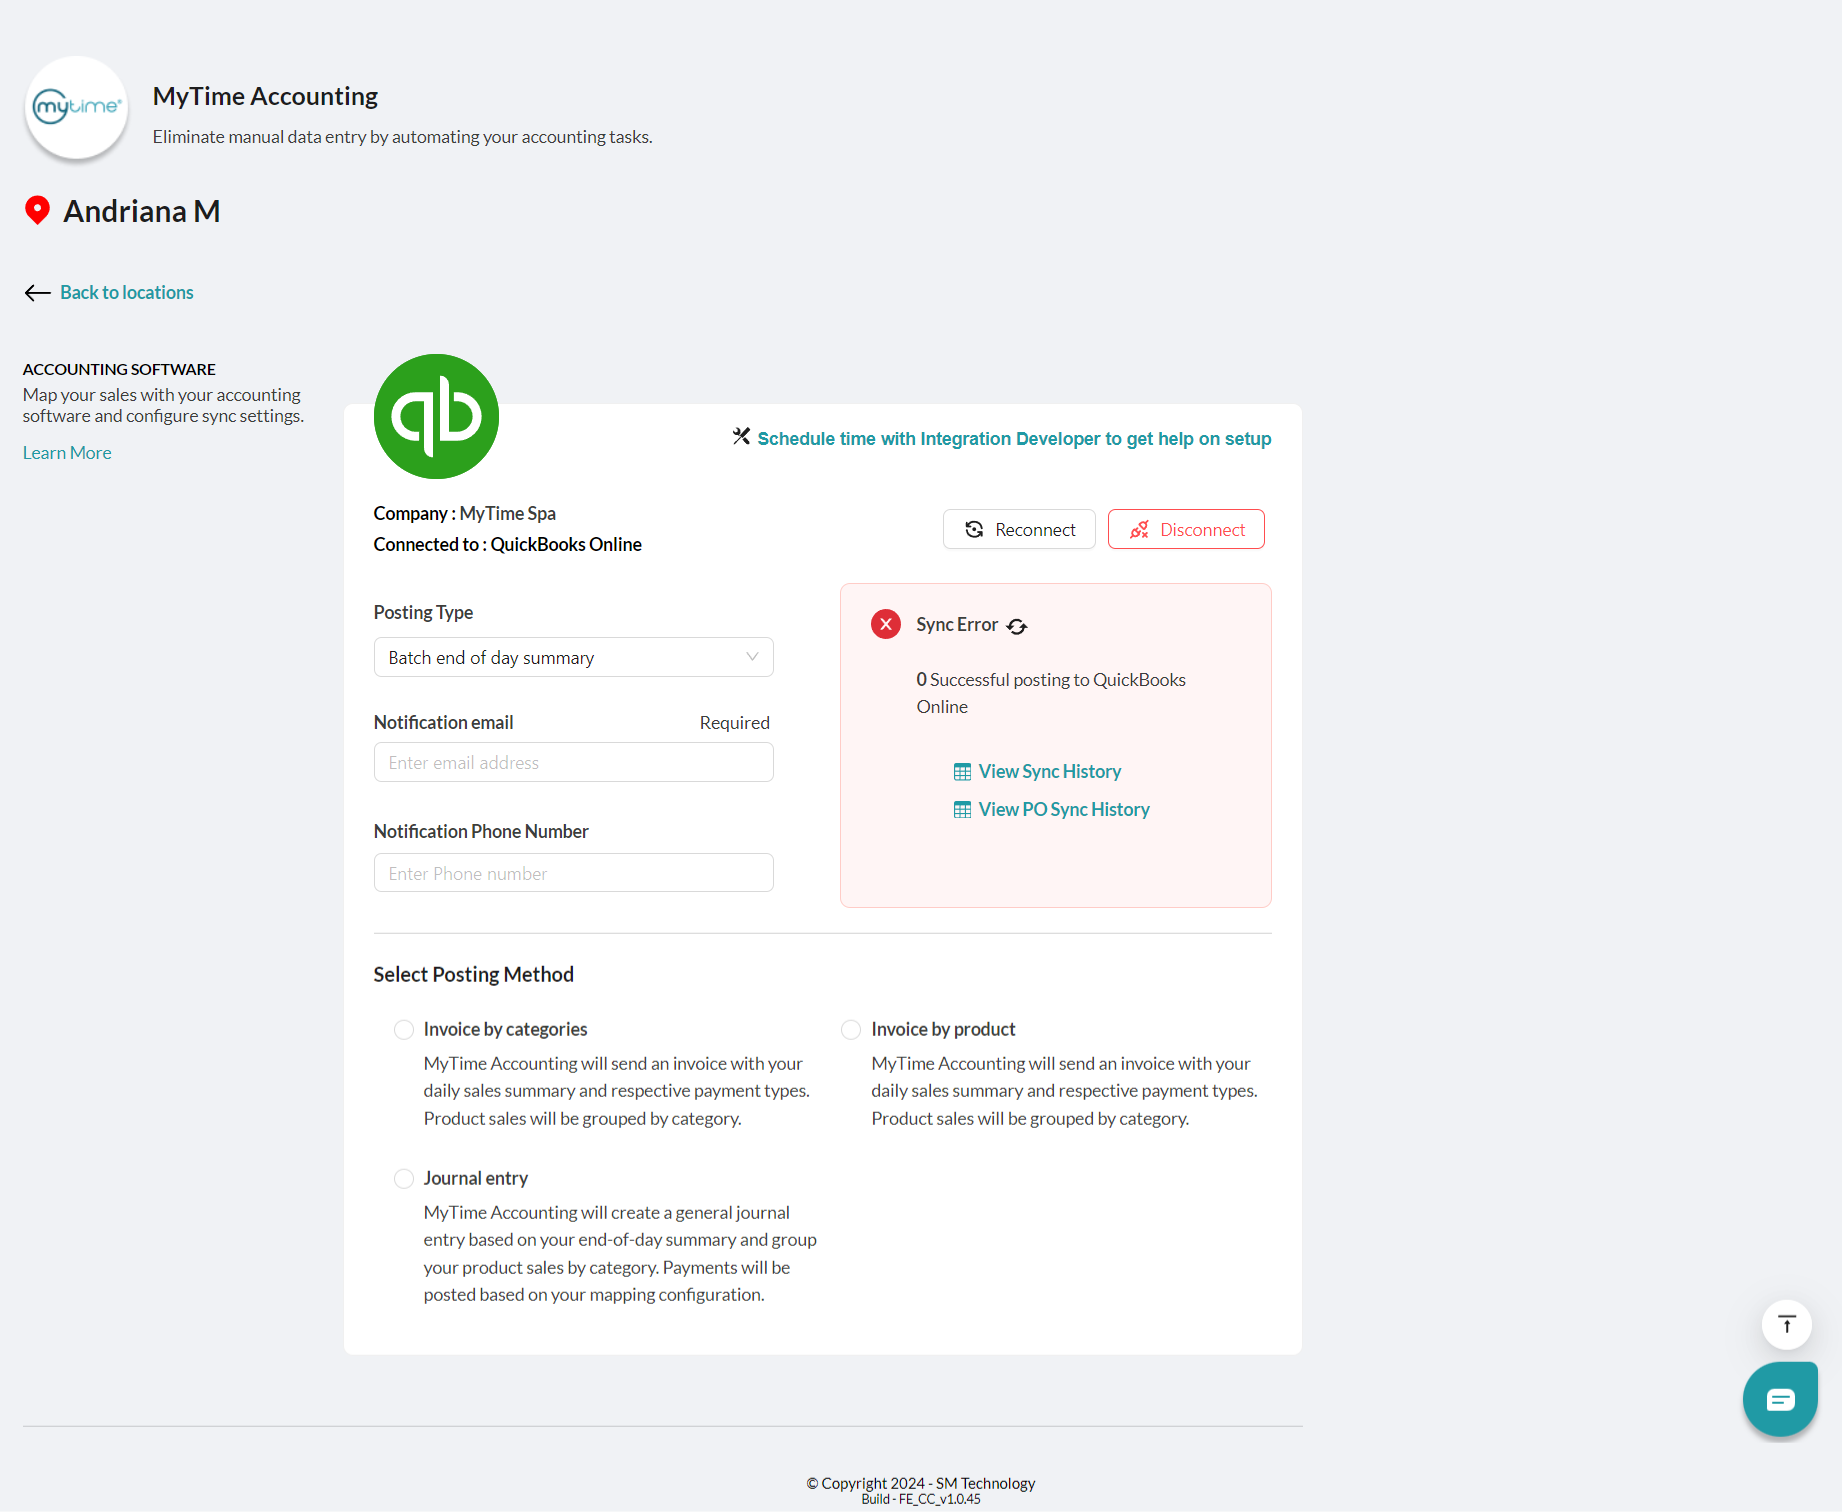Go Back to locations
1842x1512 pixels.
[127, 292]
